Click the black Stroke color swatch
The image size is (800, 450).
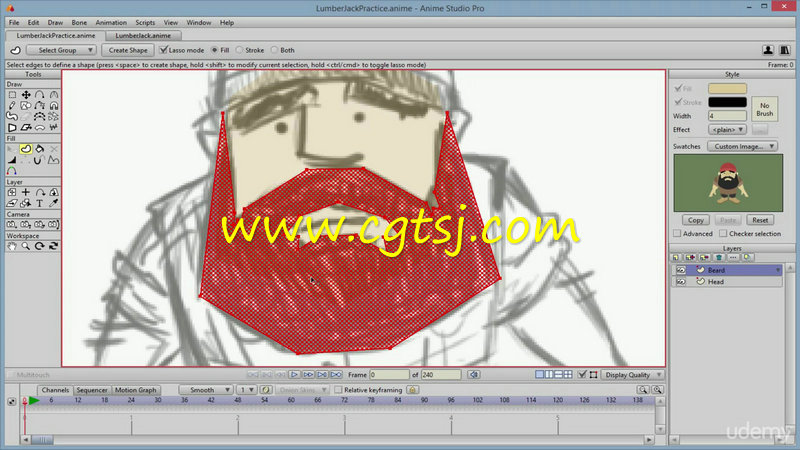click(727, 102)
